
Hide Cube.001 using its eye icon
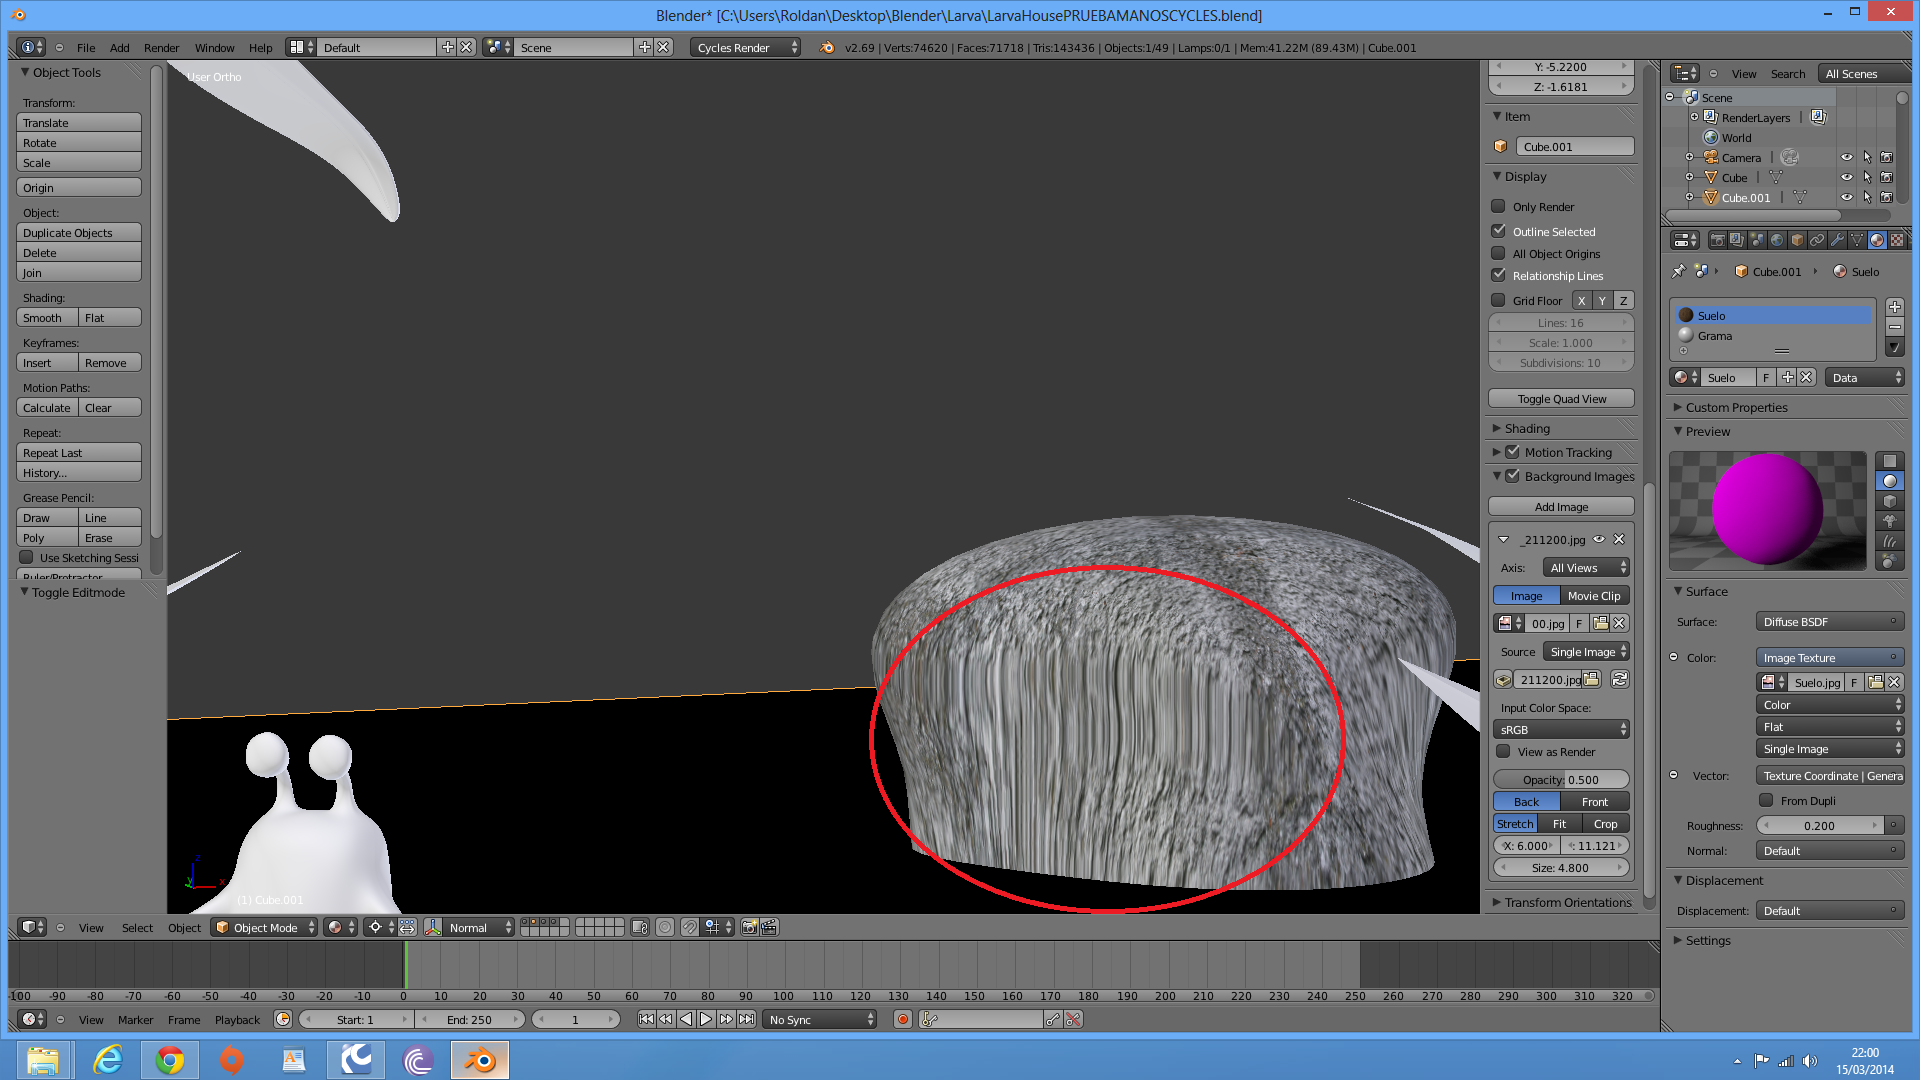[1847, 197]
